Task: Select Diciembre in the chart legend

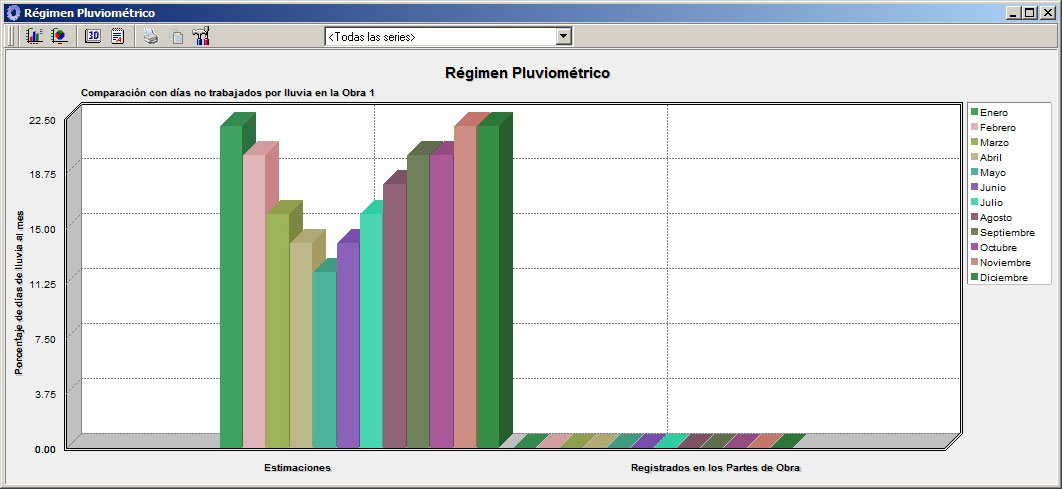Action: click(1003, 277)
